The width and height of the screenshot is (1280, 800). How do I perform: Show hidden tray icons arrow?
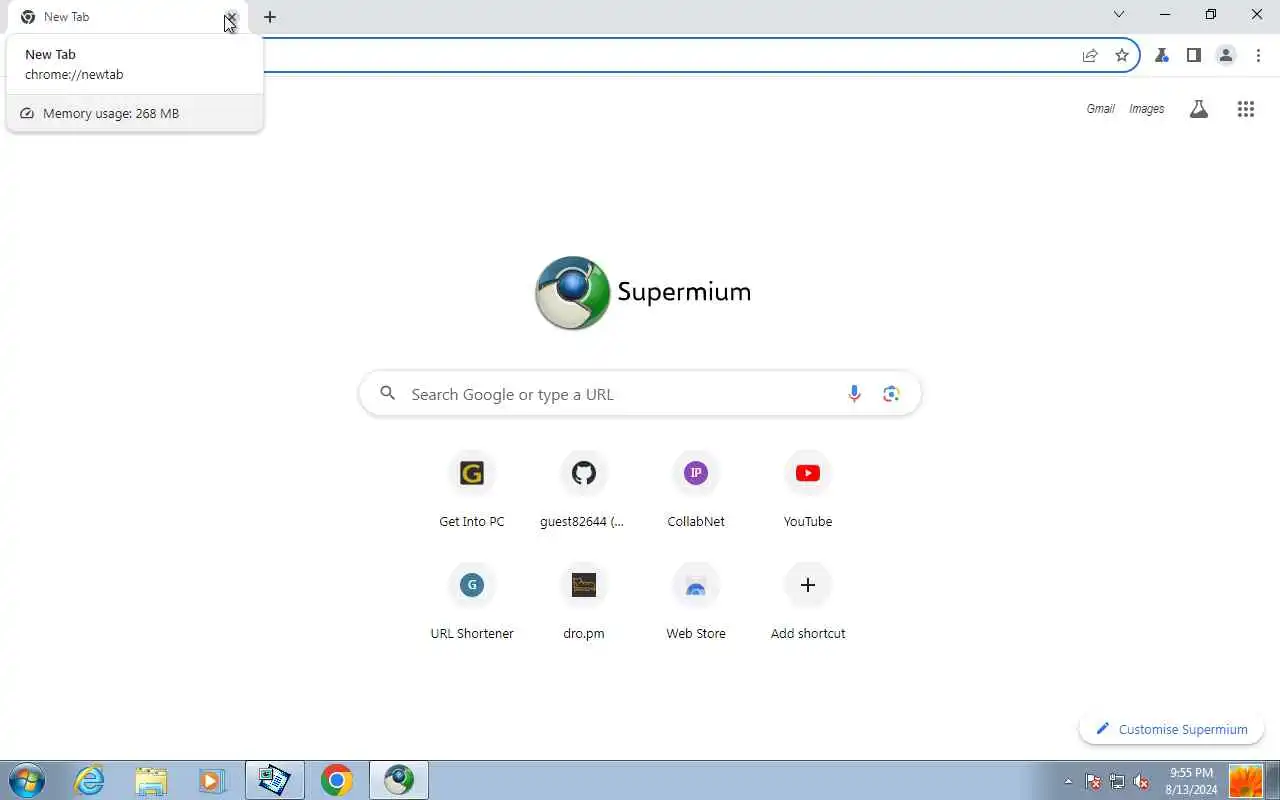[1068, 781]
